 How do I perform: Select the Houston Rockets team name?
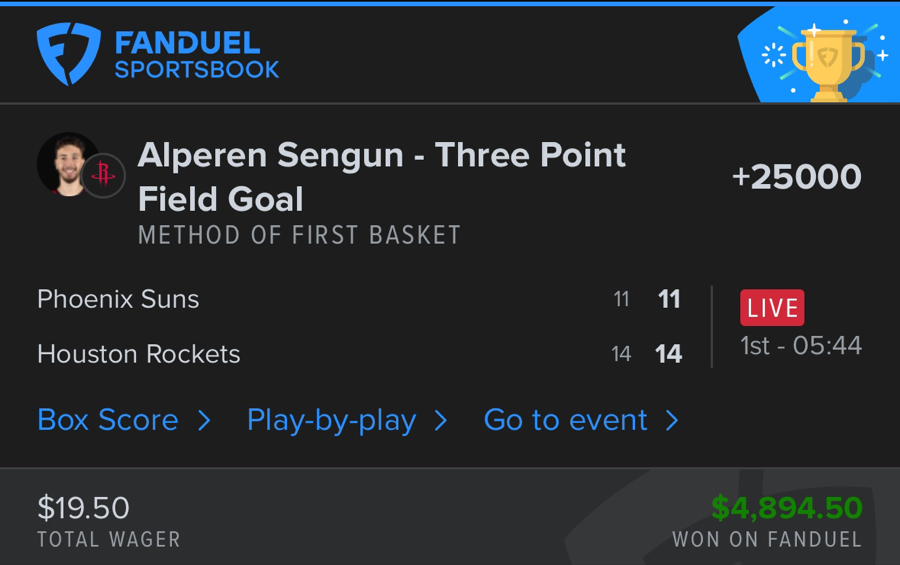[x=139, y=354]
